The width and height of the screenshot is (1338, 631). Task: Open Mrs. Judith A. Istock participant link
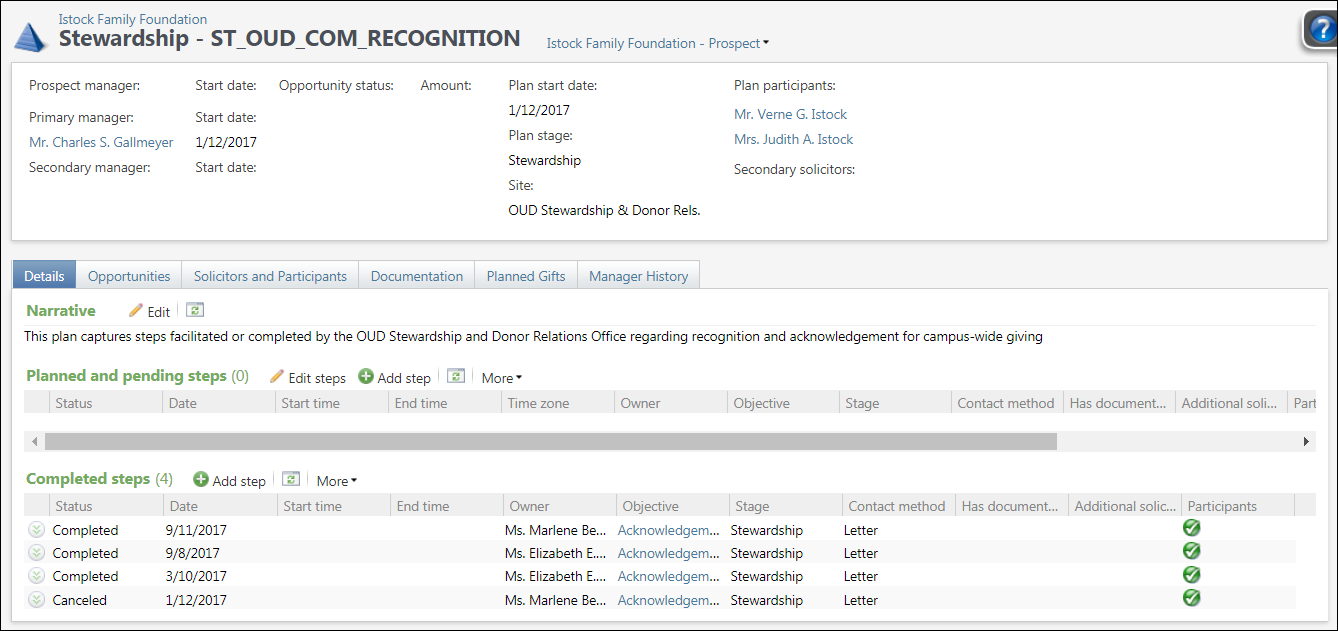[793, 139]
